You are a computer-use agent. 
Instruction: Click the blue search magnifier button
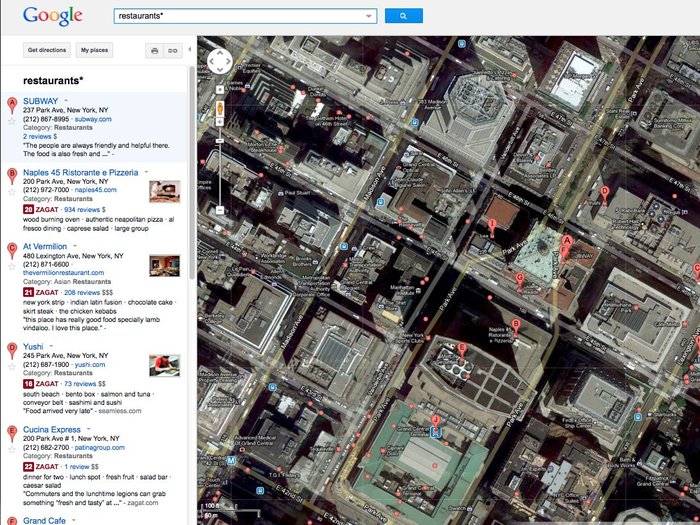pos(404,16)
